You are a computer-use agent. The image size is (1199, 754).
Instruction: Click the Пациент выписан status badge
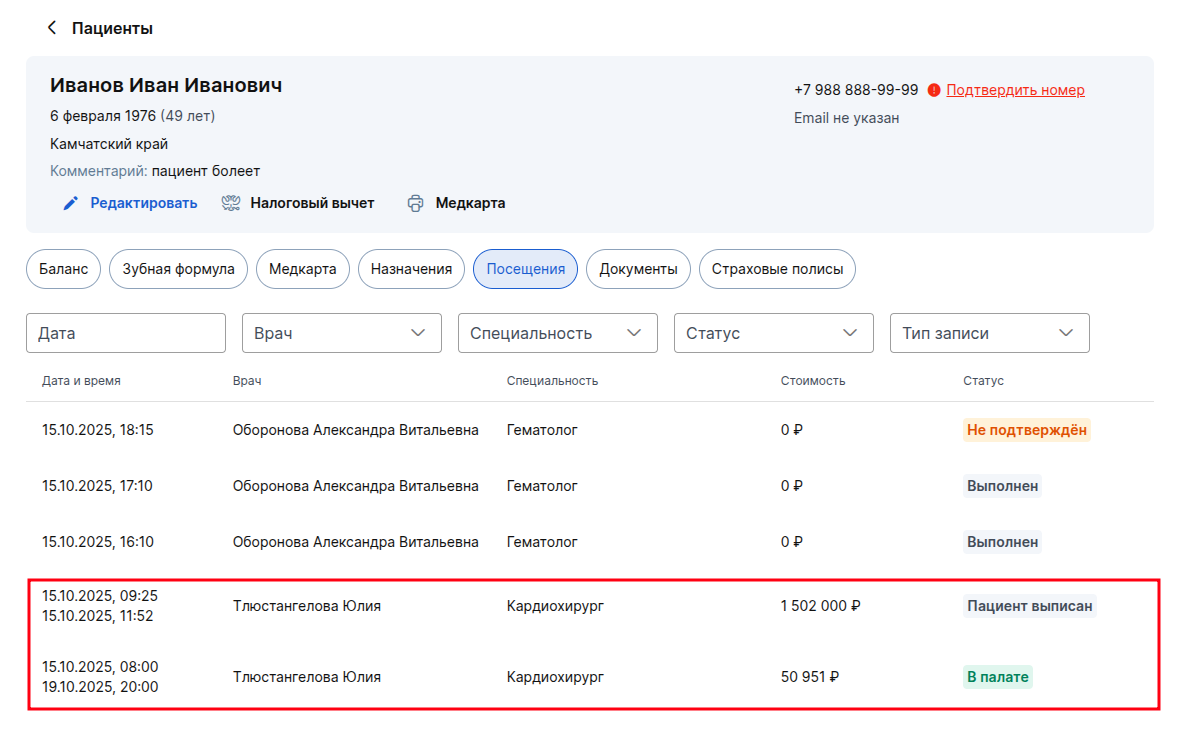(1029, 606)
